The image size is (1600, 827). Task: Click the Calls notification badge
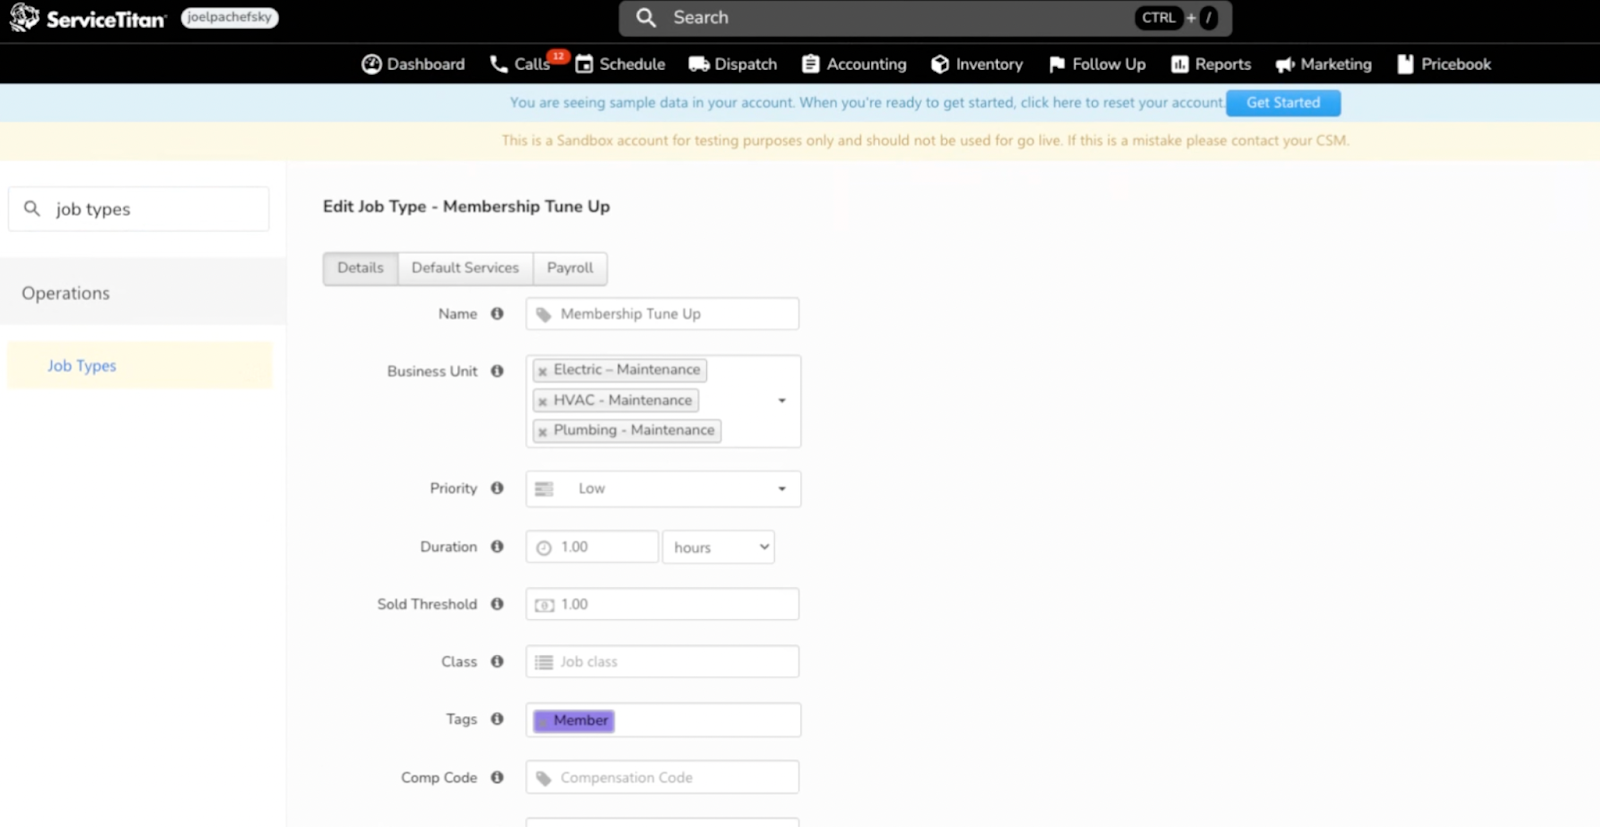(559, 56)
